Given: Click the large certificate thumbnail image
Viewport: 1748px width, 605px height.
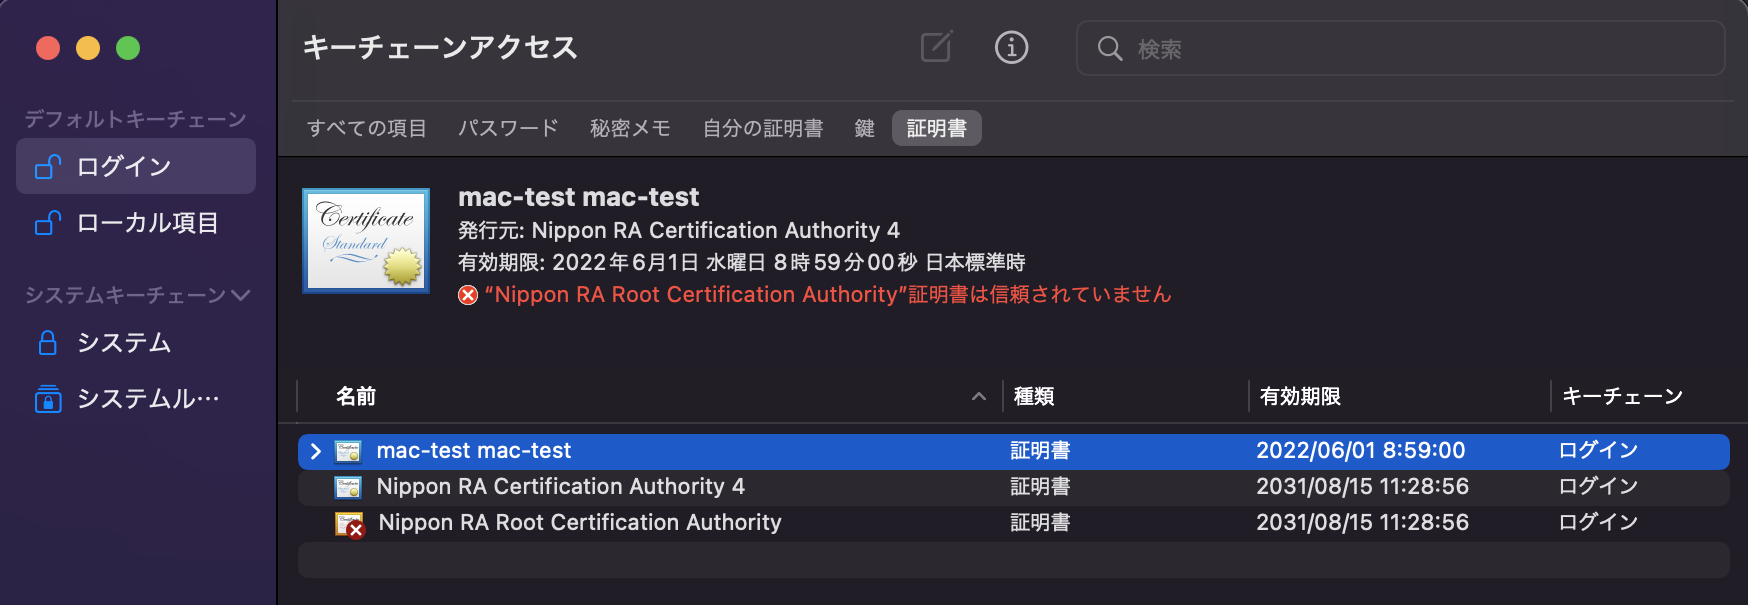Looking at the screenshot, I should coord(366,241).
